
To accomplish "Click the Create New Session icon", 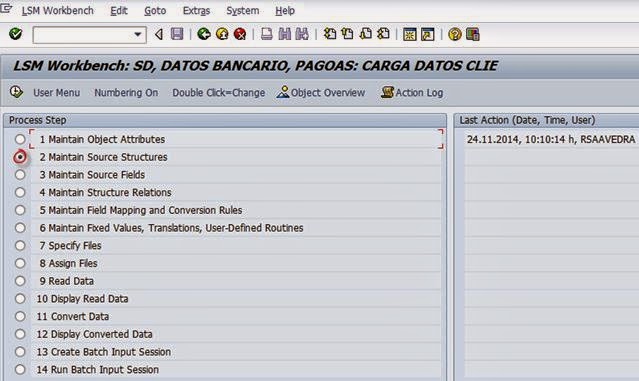I will [x=410, y=34].
